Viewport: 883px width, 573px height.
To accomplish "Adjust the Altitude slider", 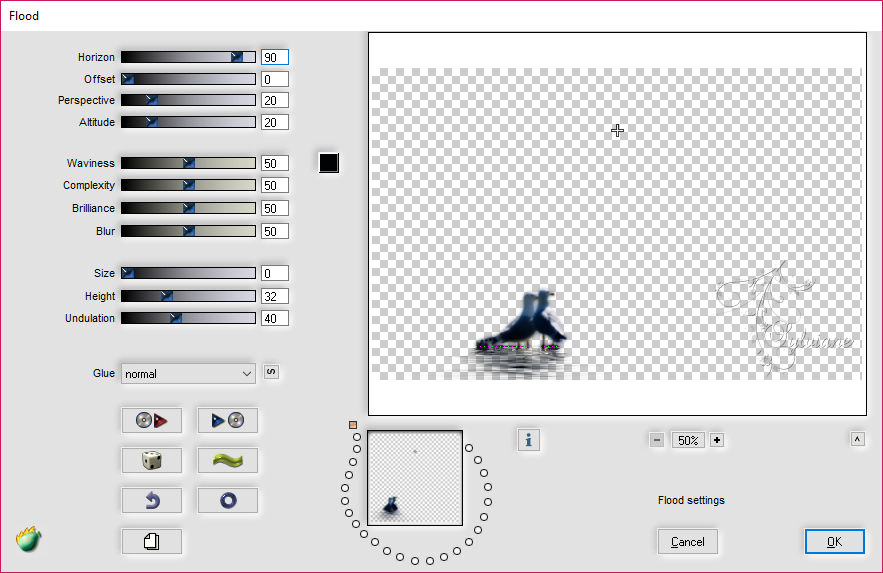I will coord(188,122).
